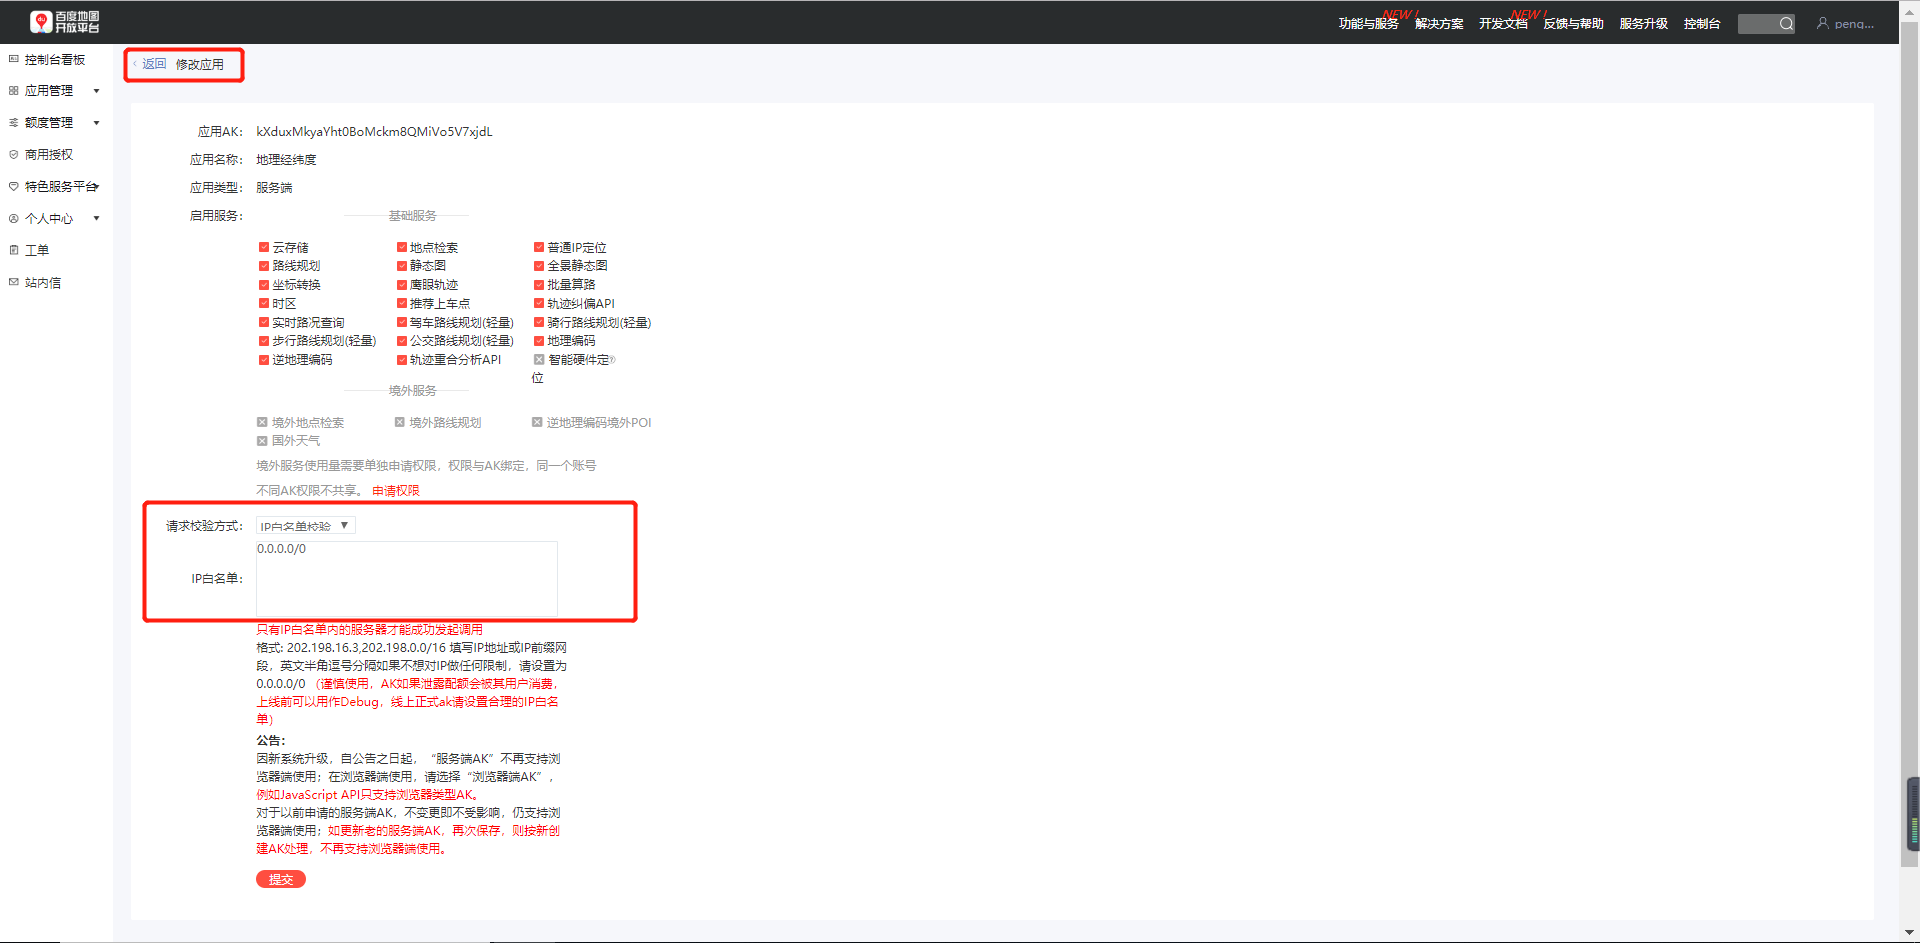The image size is (1920, 943).
Task: Toggle the 轨迹纠偏API checkbox
Action: [539, 303]
